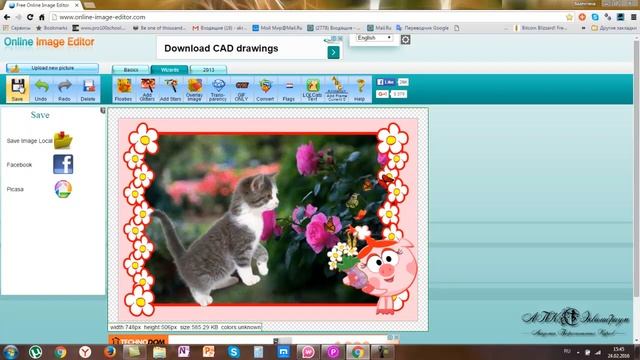The width and height of the screenshot is (640, 360).
Task: Open Yandex browser from taskbar
Action: [x=85, y=352]
